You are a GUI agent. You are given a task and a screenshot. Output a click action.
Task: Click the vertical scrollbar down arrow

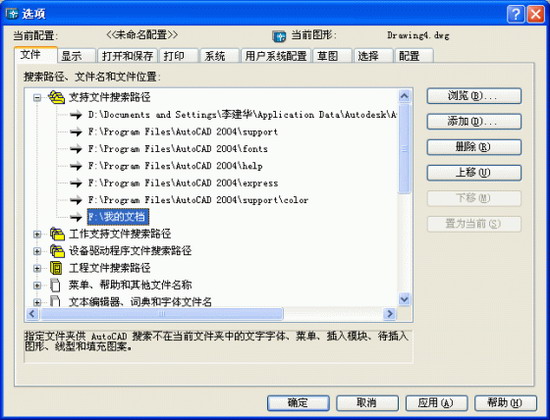pos(404,299)
